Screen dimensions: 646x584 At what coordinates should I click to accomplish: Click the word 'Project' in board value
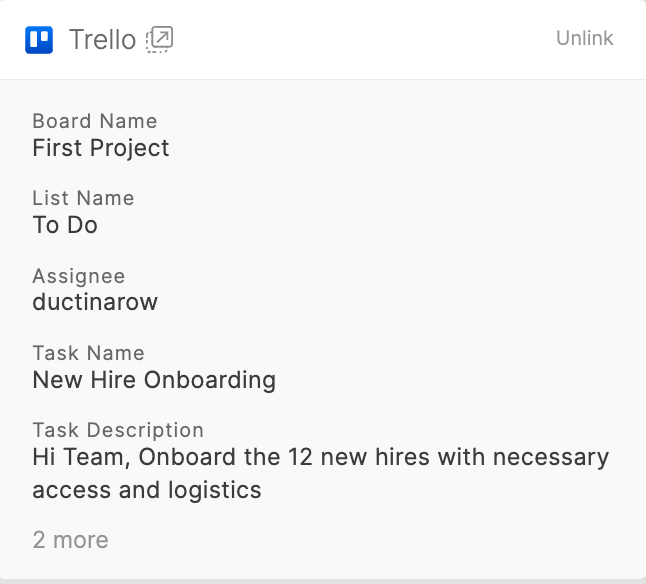point(130,149)
